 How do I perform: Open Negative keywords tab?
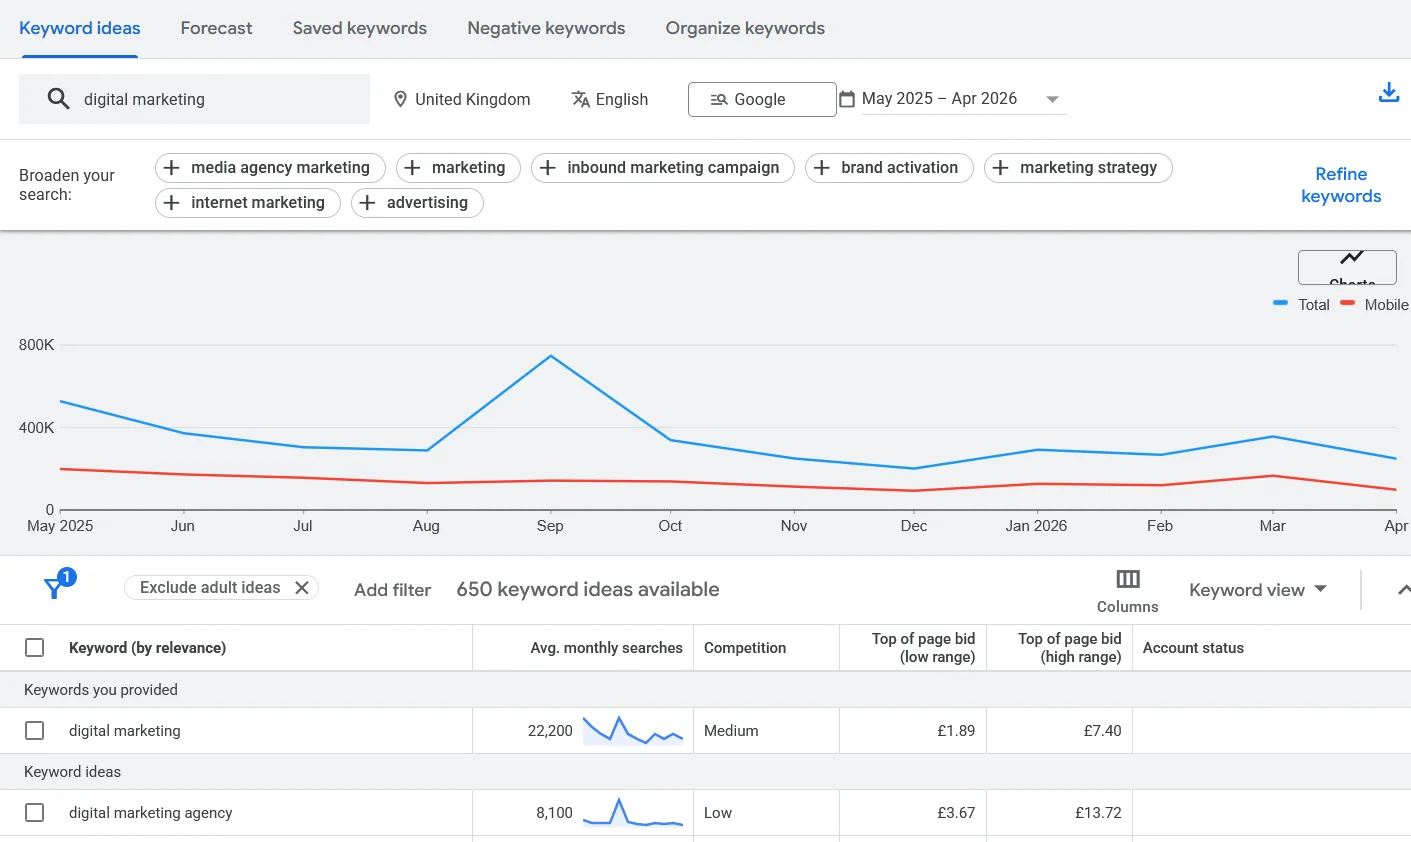click(546, 28)
